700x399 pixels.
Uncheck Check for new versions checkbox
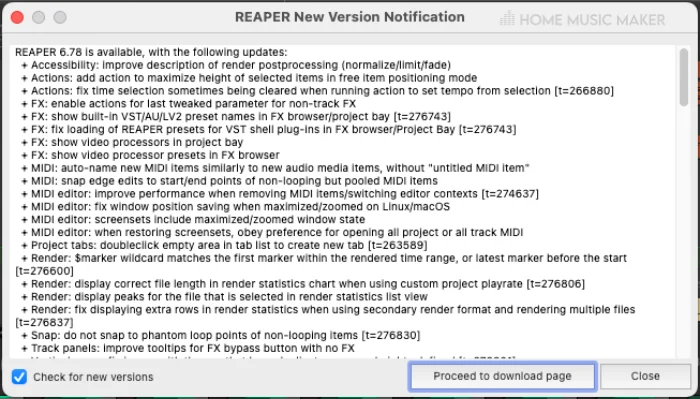pos(19,377)
